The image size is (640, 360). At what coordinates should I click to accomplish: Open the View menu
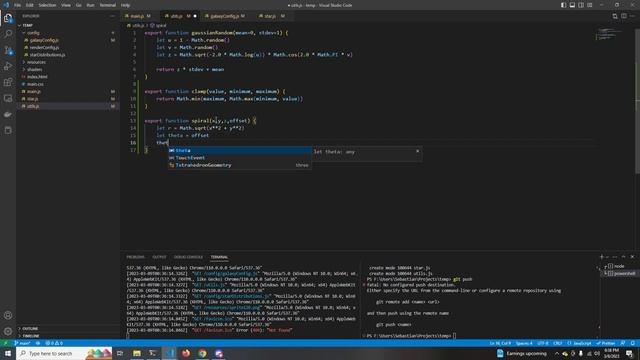(x=66, y=5)
